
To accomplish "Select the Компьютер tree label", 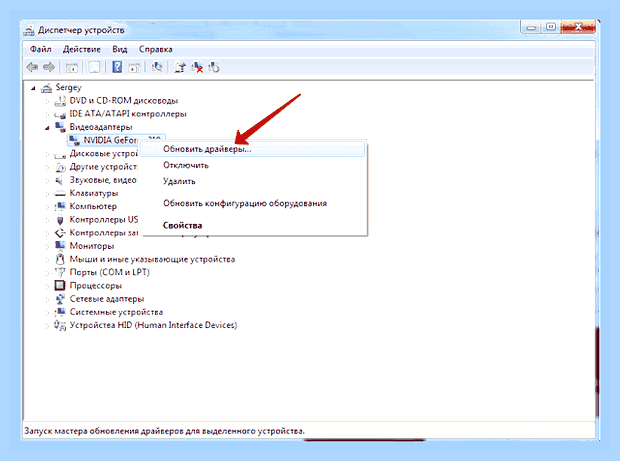I will click(93, 206).
